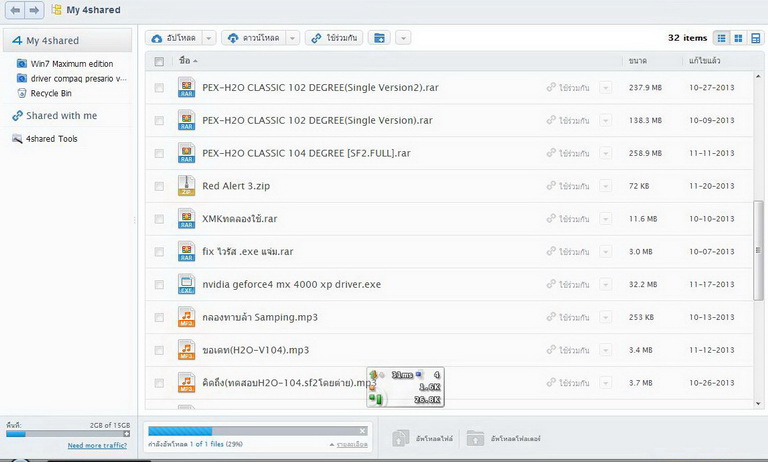The height and width of the screenshot is (462, 768).
Task: Click RAR icon of PEX-H2O CLASSIC 104 DEGREE
Action: pyautogui.click(x=186, y=153)
